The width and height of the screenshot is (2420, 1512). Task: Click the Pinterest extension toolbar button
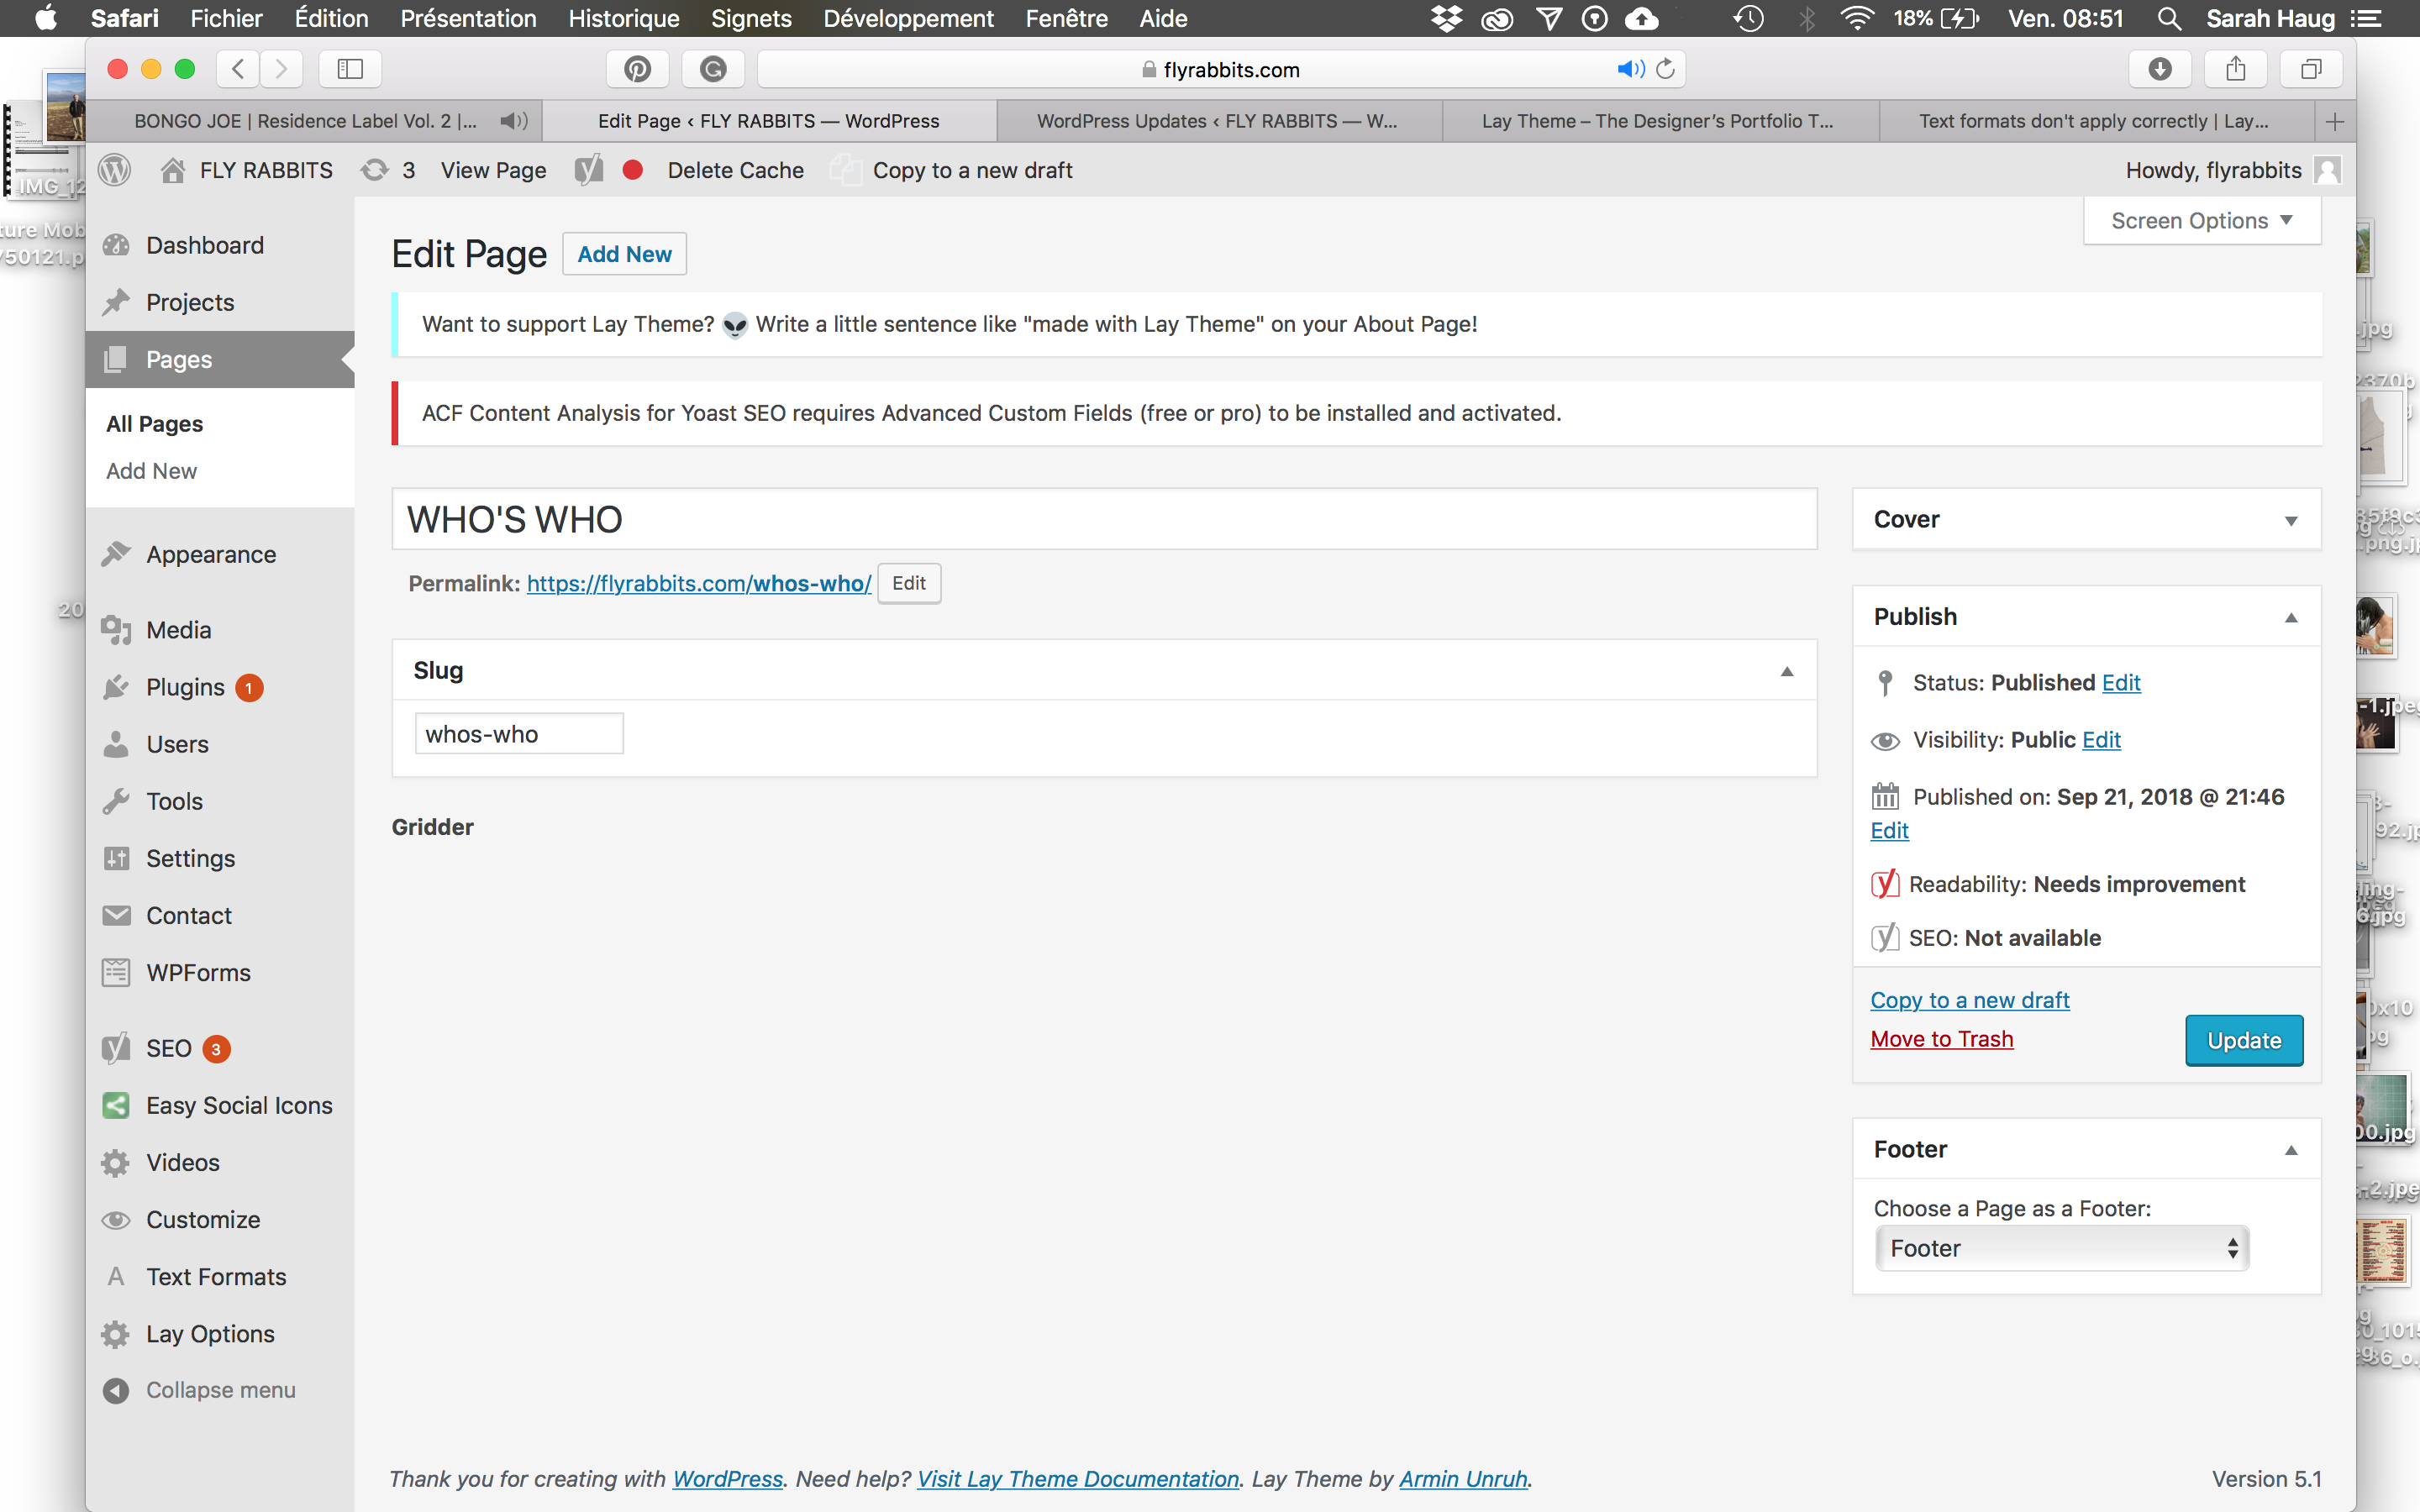point(637,69)
